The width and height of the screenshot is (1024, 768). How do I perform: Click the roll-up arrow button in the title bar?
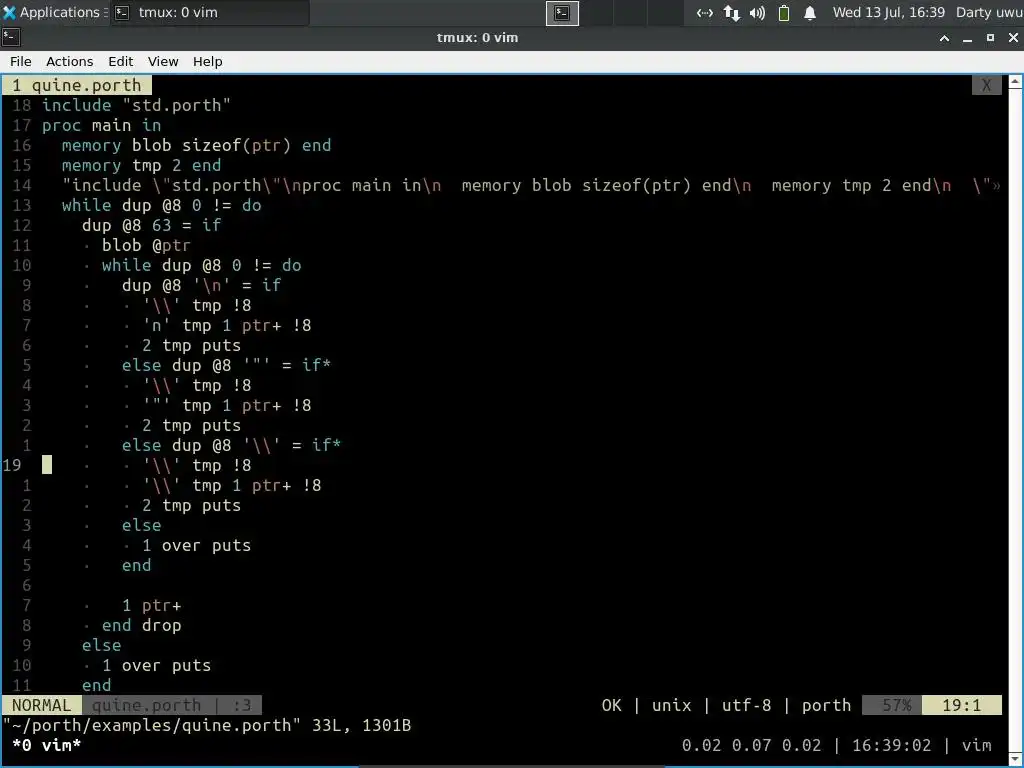coord(944,38)
